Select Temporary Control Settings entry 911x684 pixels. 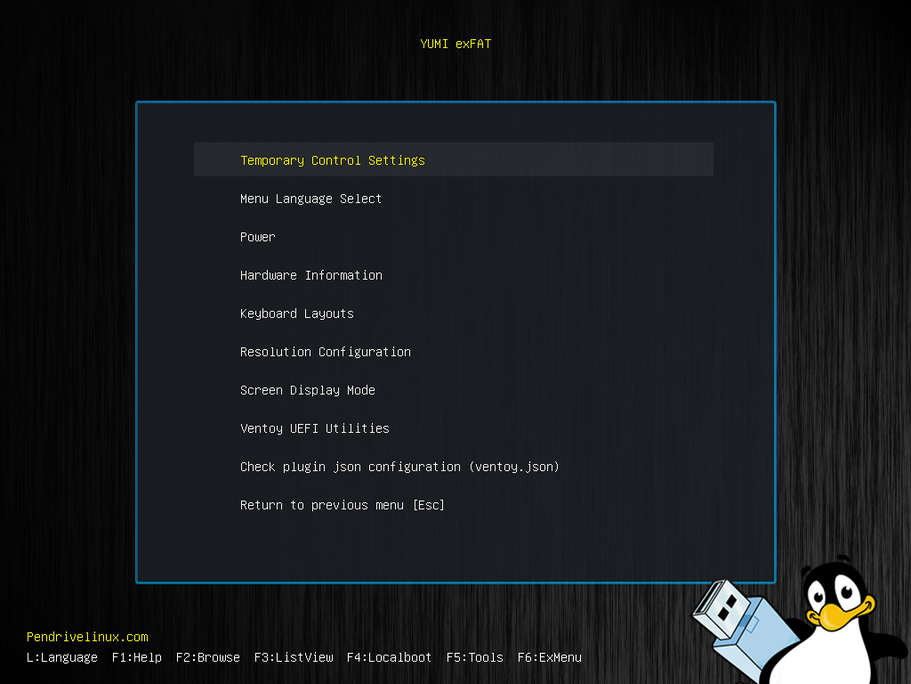click(x=453, y=160)
